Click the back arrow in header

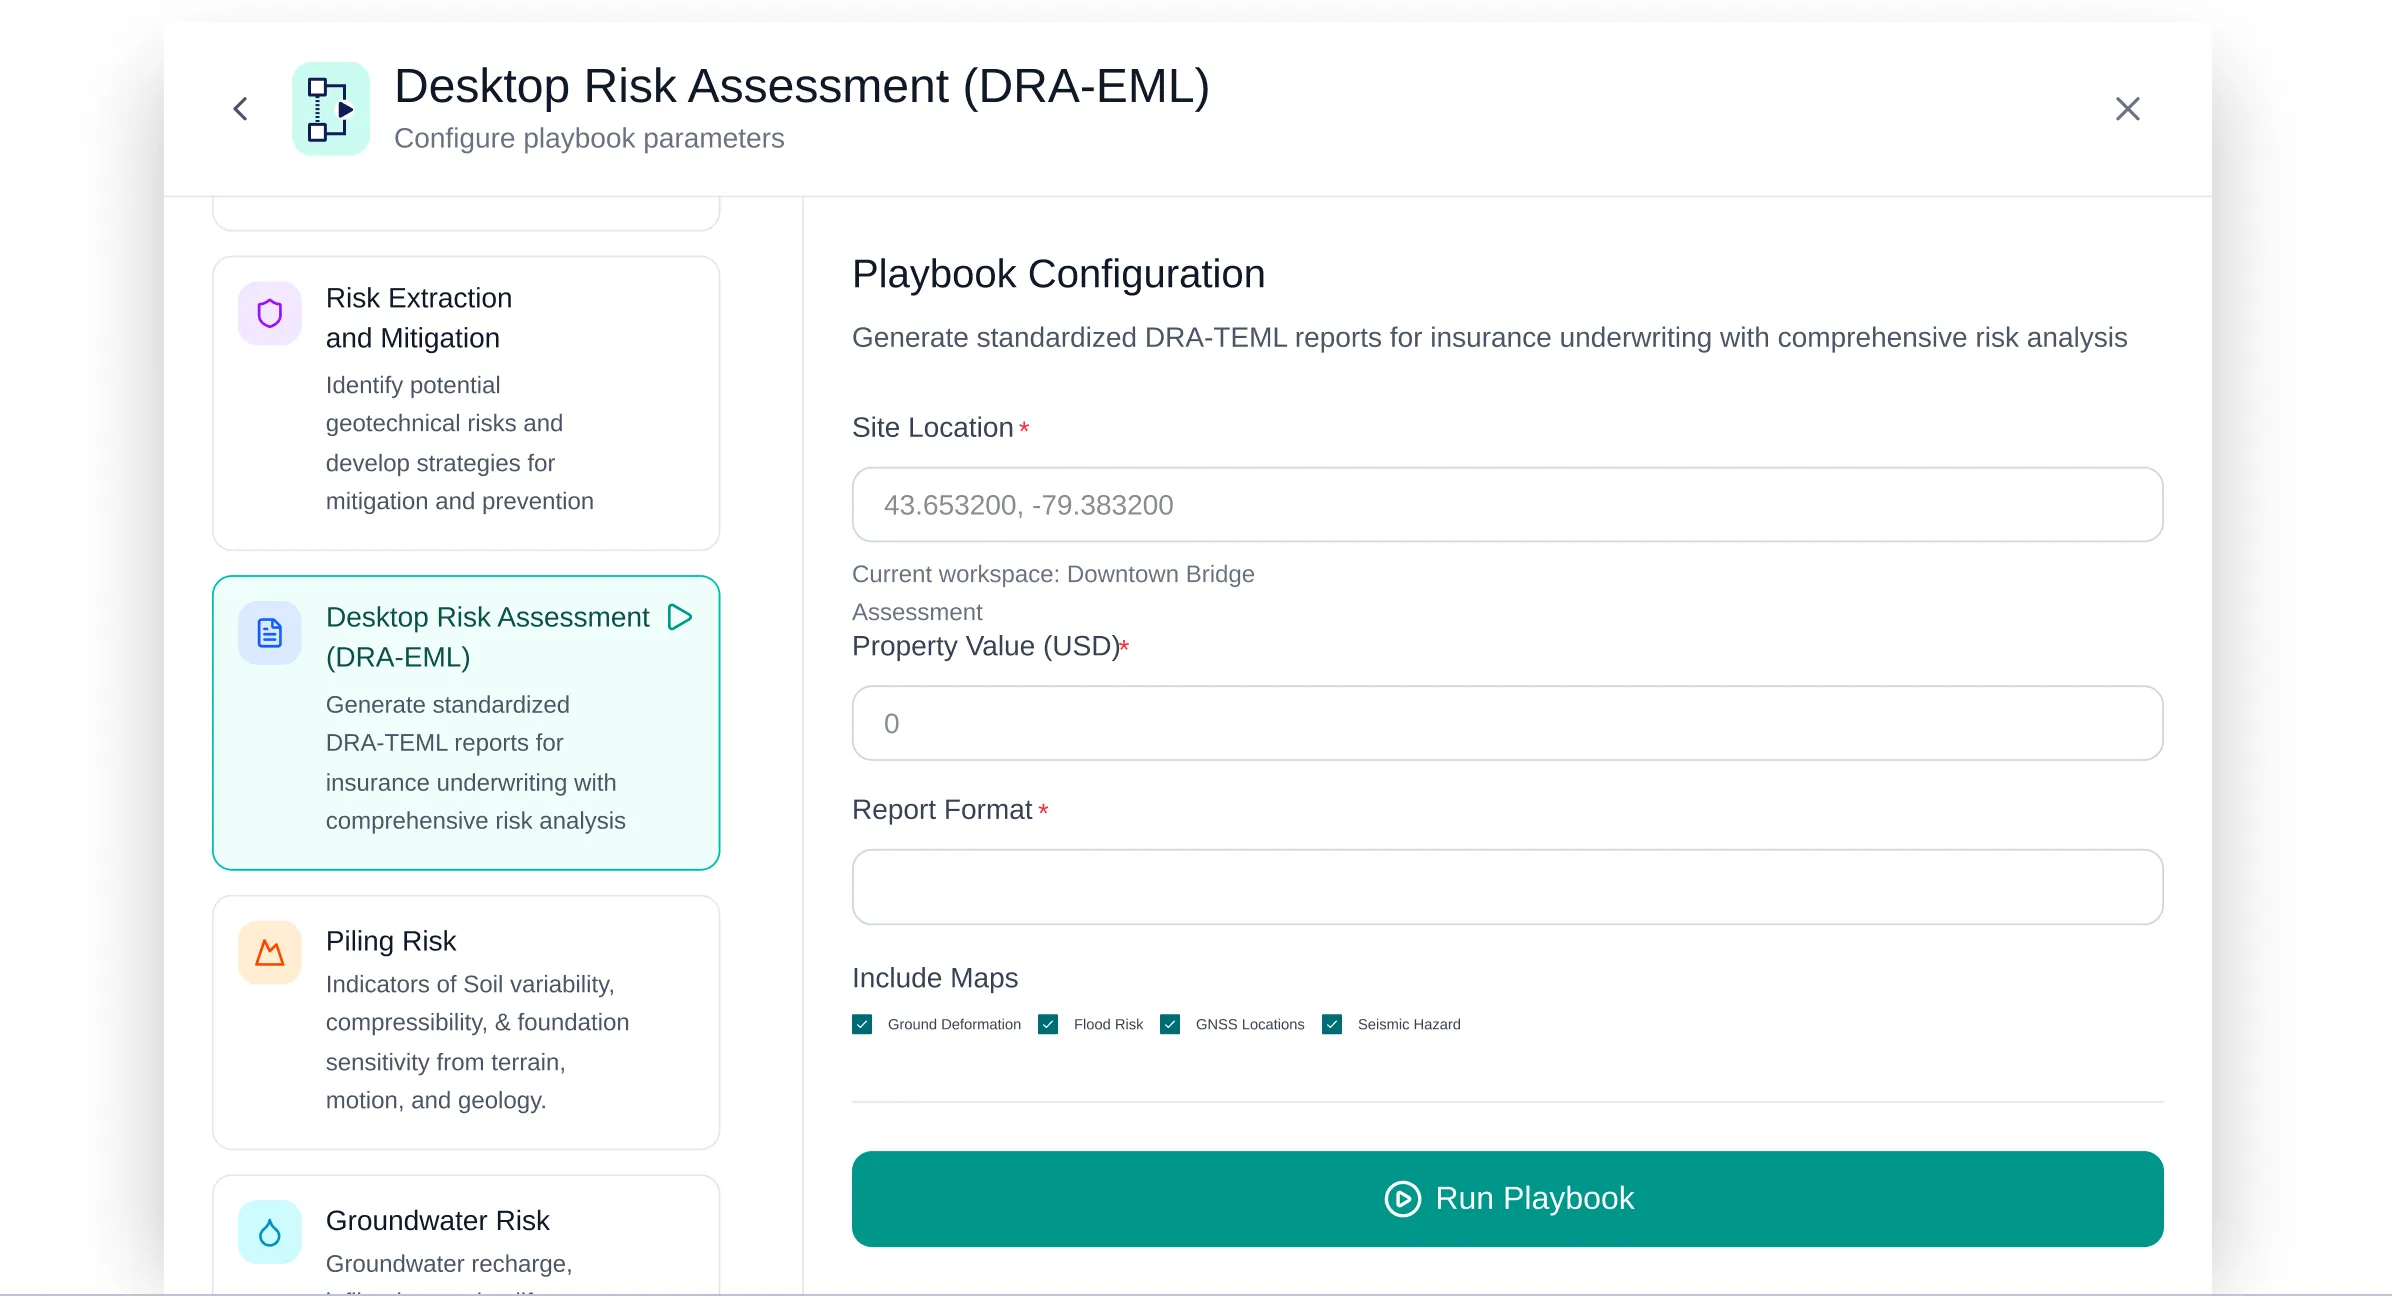240,109
